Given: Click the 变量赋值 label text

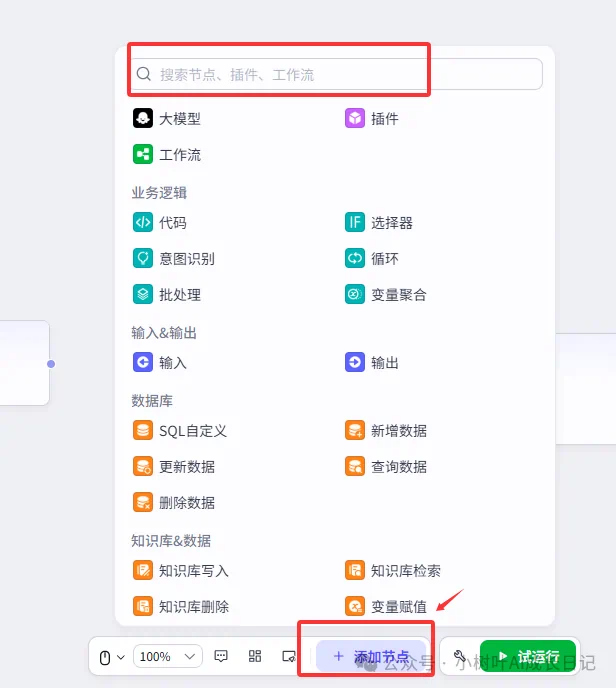Looking at the screenshot, I should (399, 606).
